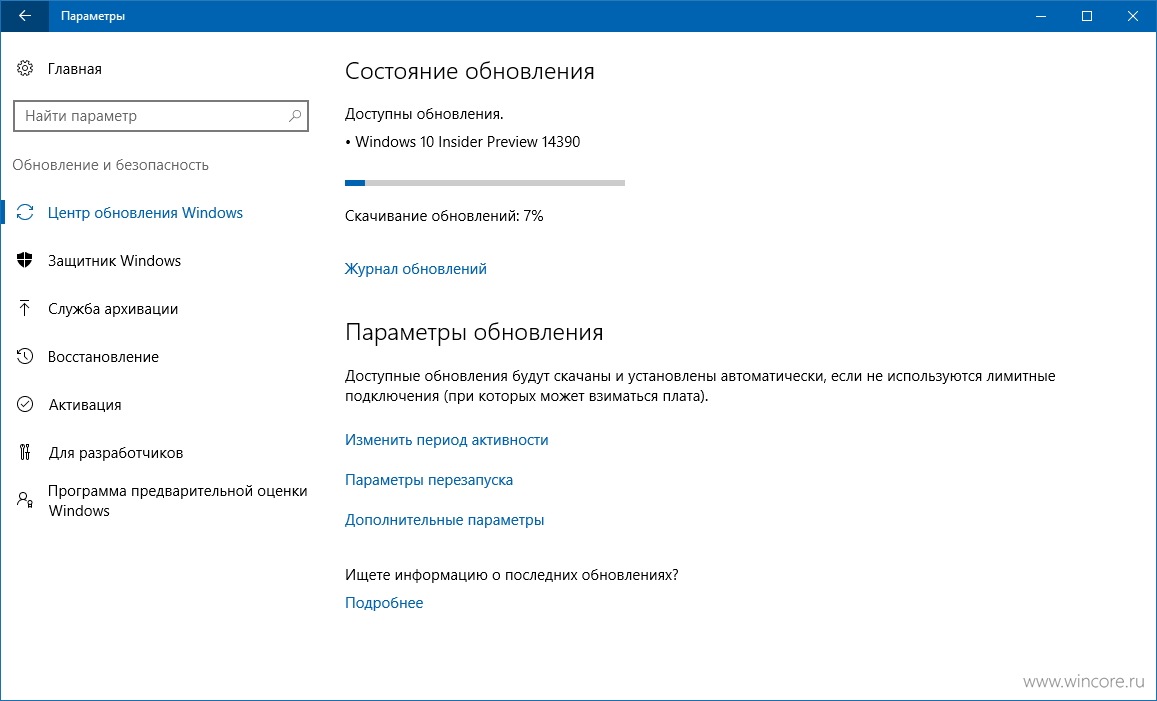1157x701 pixels.
Task: Click the Home gear icon
Action: coord(25,69)
